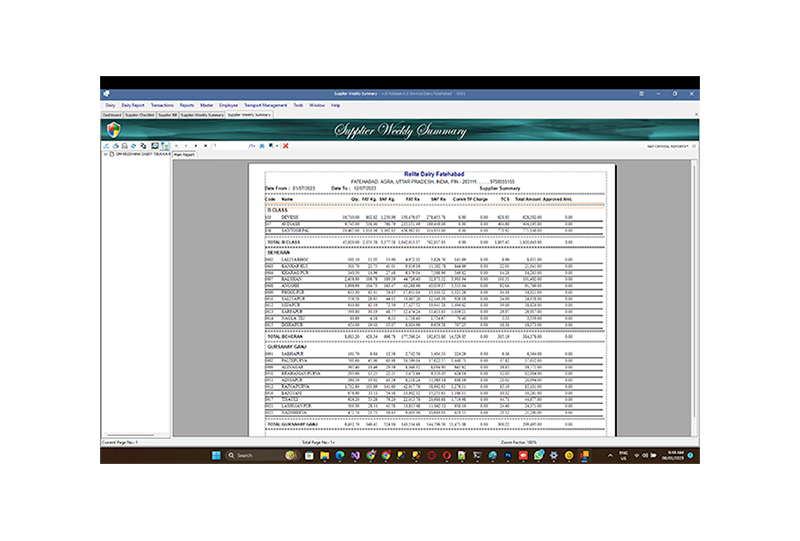Image resolution: width=800 pixels, height=541 pixels.
Task: Jump to last page of the report
Action: pos(206,146)
